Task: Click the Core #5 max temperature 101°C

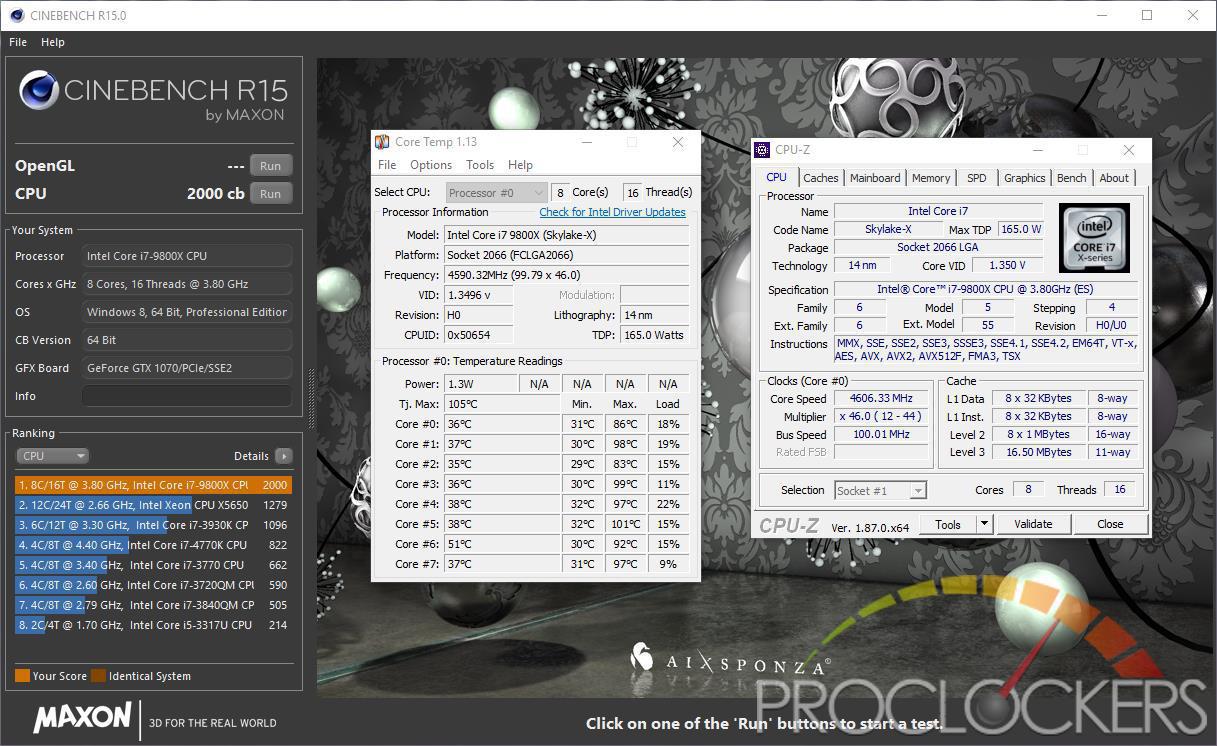Action: click(625, 524)
